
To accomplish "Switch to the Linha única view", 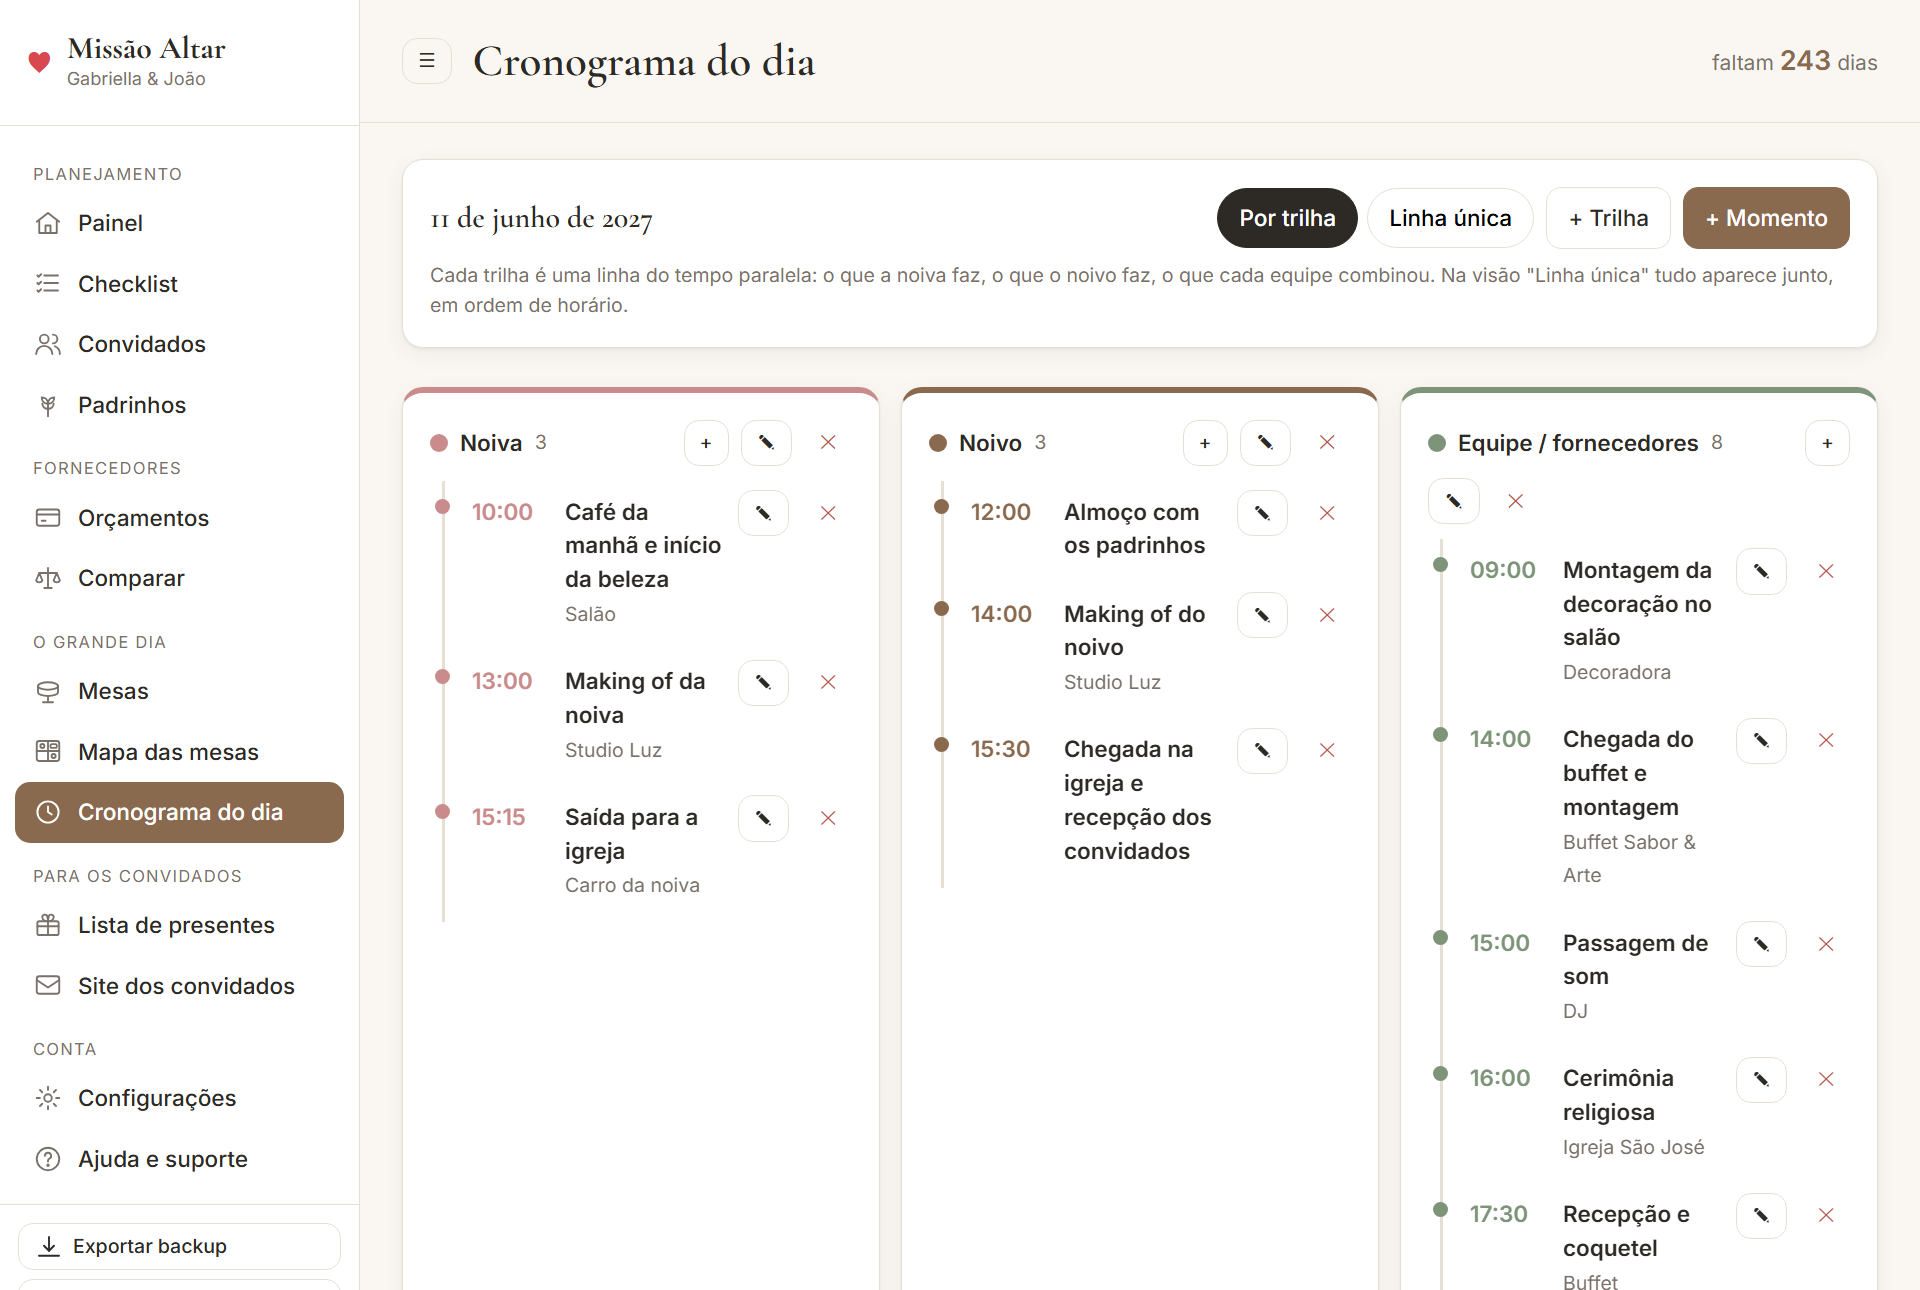I will tap(1450, 218).
